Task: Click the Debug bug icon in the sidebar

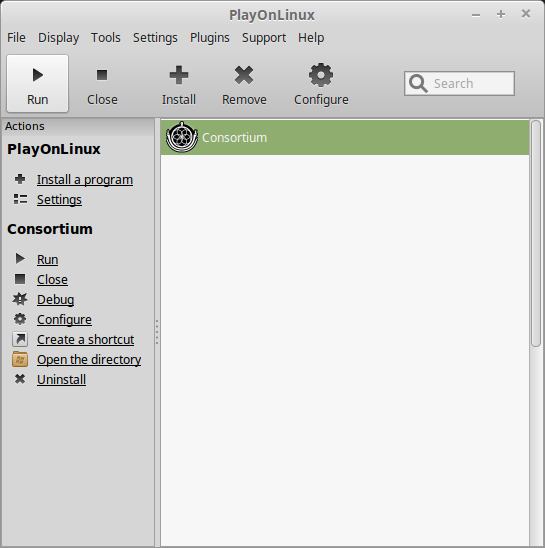Action: 20,299
